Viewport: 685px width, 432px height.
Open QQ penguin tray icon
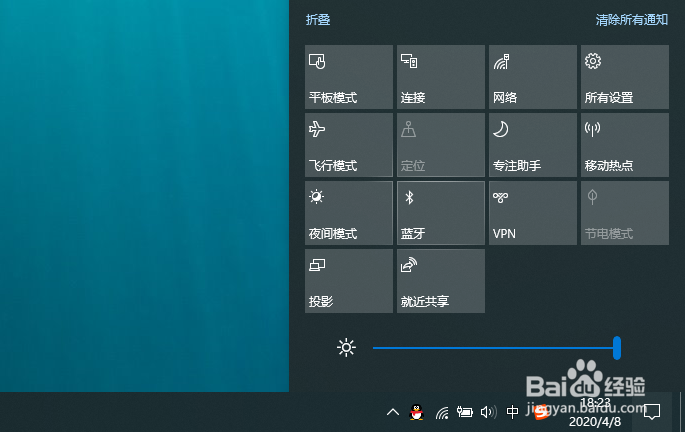point(416,412)
